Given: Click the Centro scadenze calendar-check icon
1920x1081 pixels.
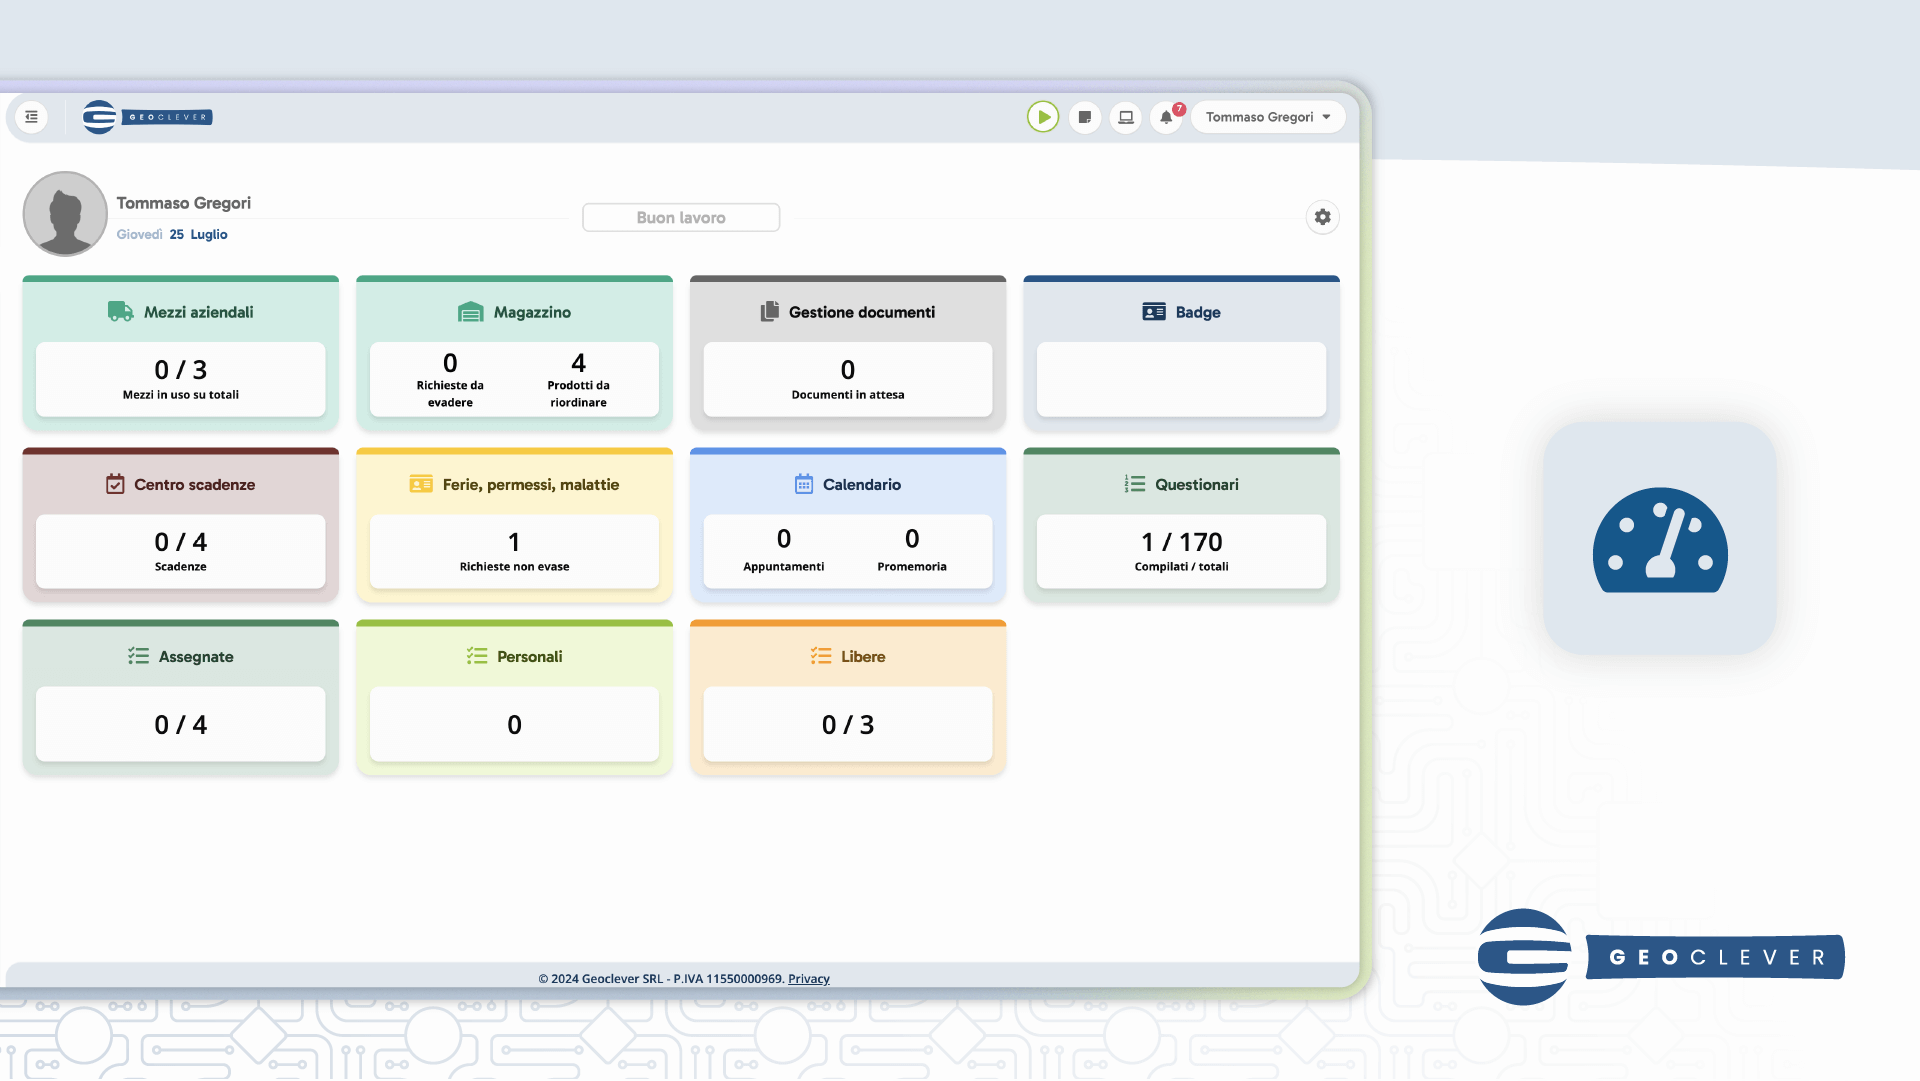Looking at the screenshot, I should pos(115,484).
